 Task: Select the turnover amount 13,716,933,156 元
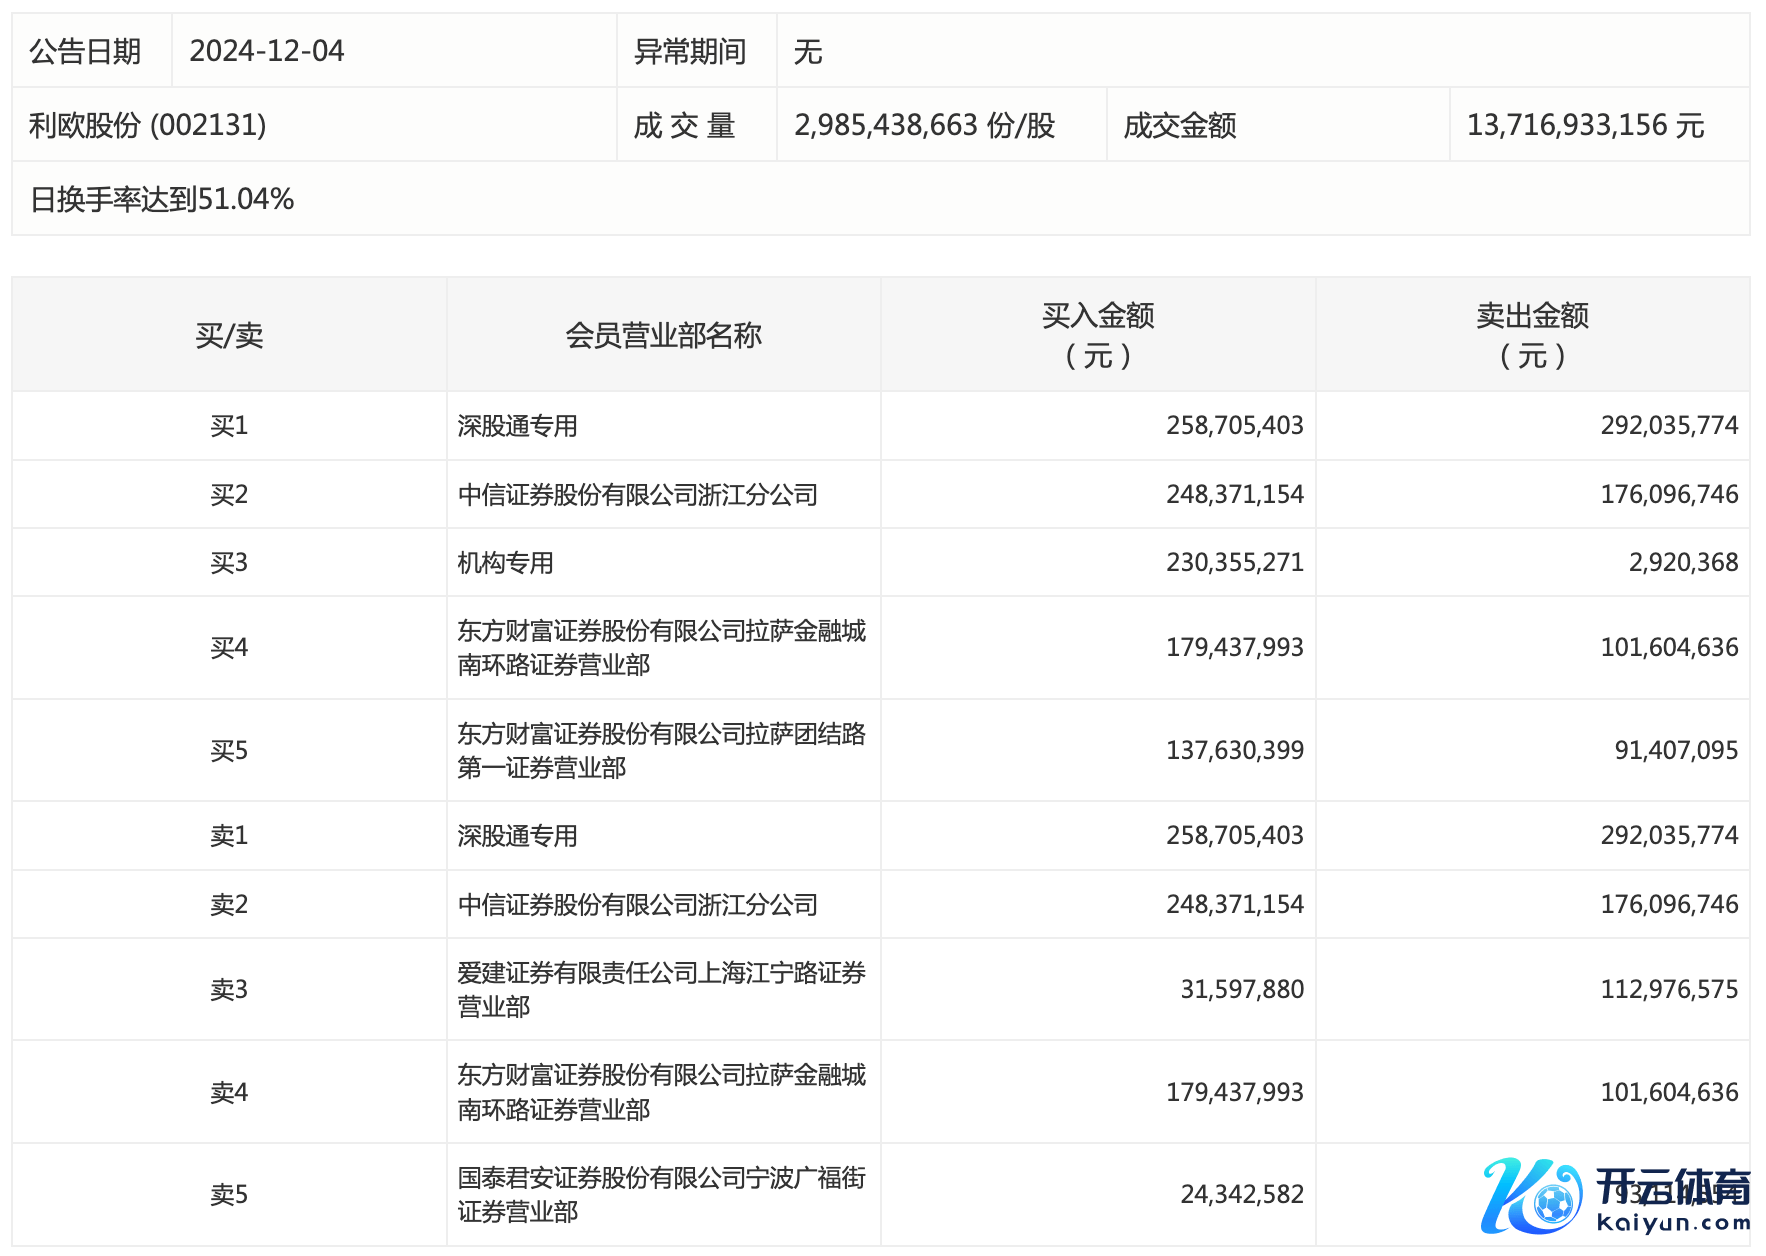(x=1585, y=125)
